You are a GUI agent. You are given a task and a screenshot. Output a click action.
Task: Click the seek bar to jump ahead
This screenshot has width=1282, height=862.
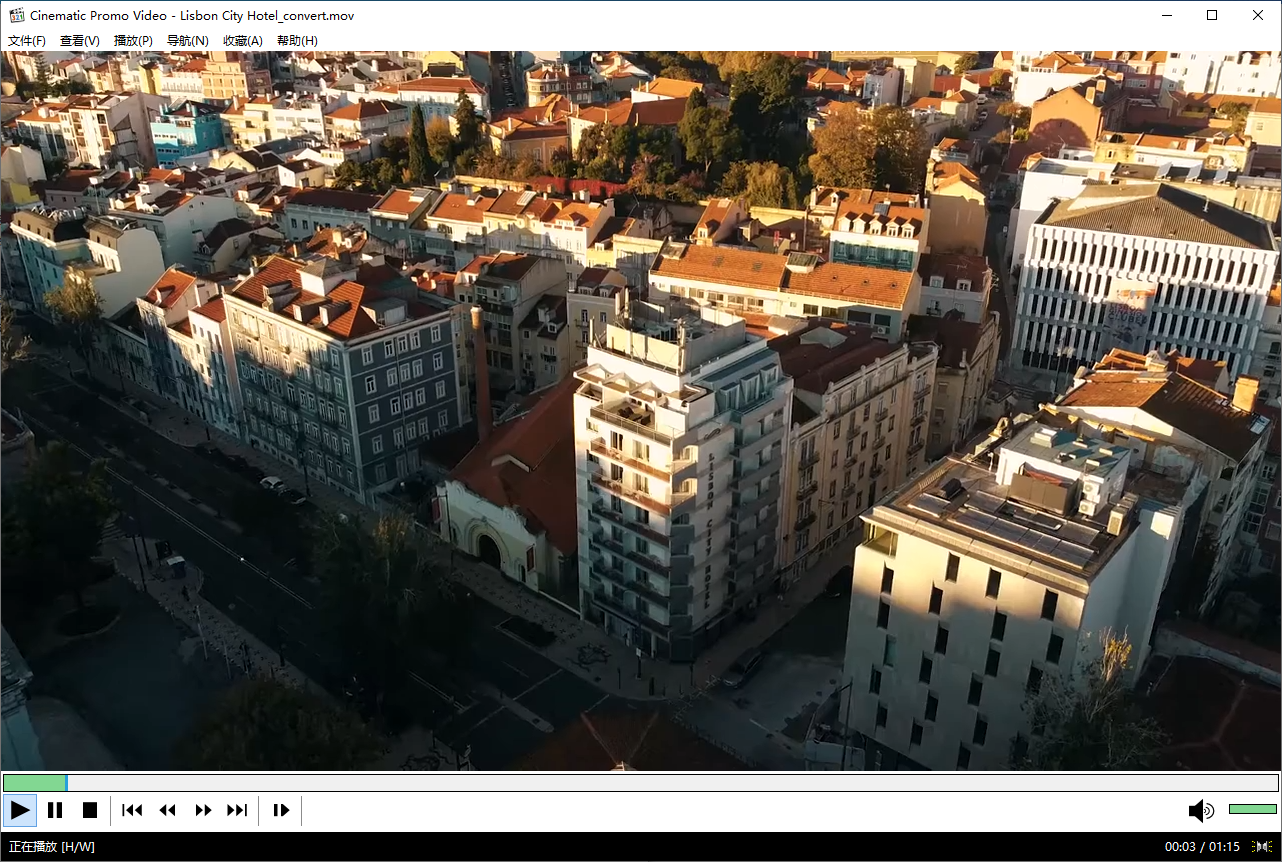point(640,783)
